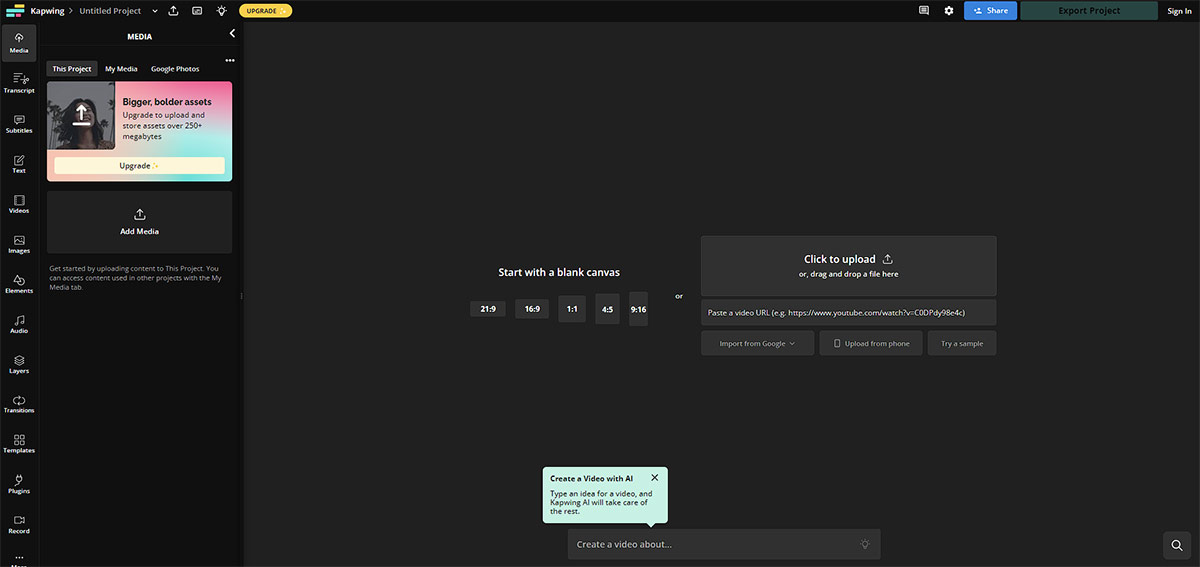Select the Text tool in sidebar

[19, 163]
